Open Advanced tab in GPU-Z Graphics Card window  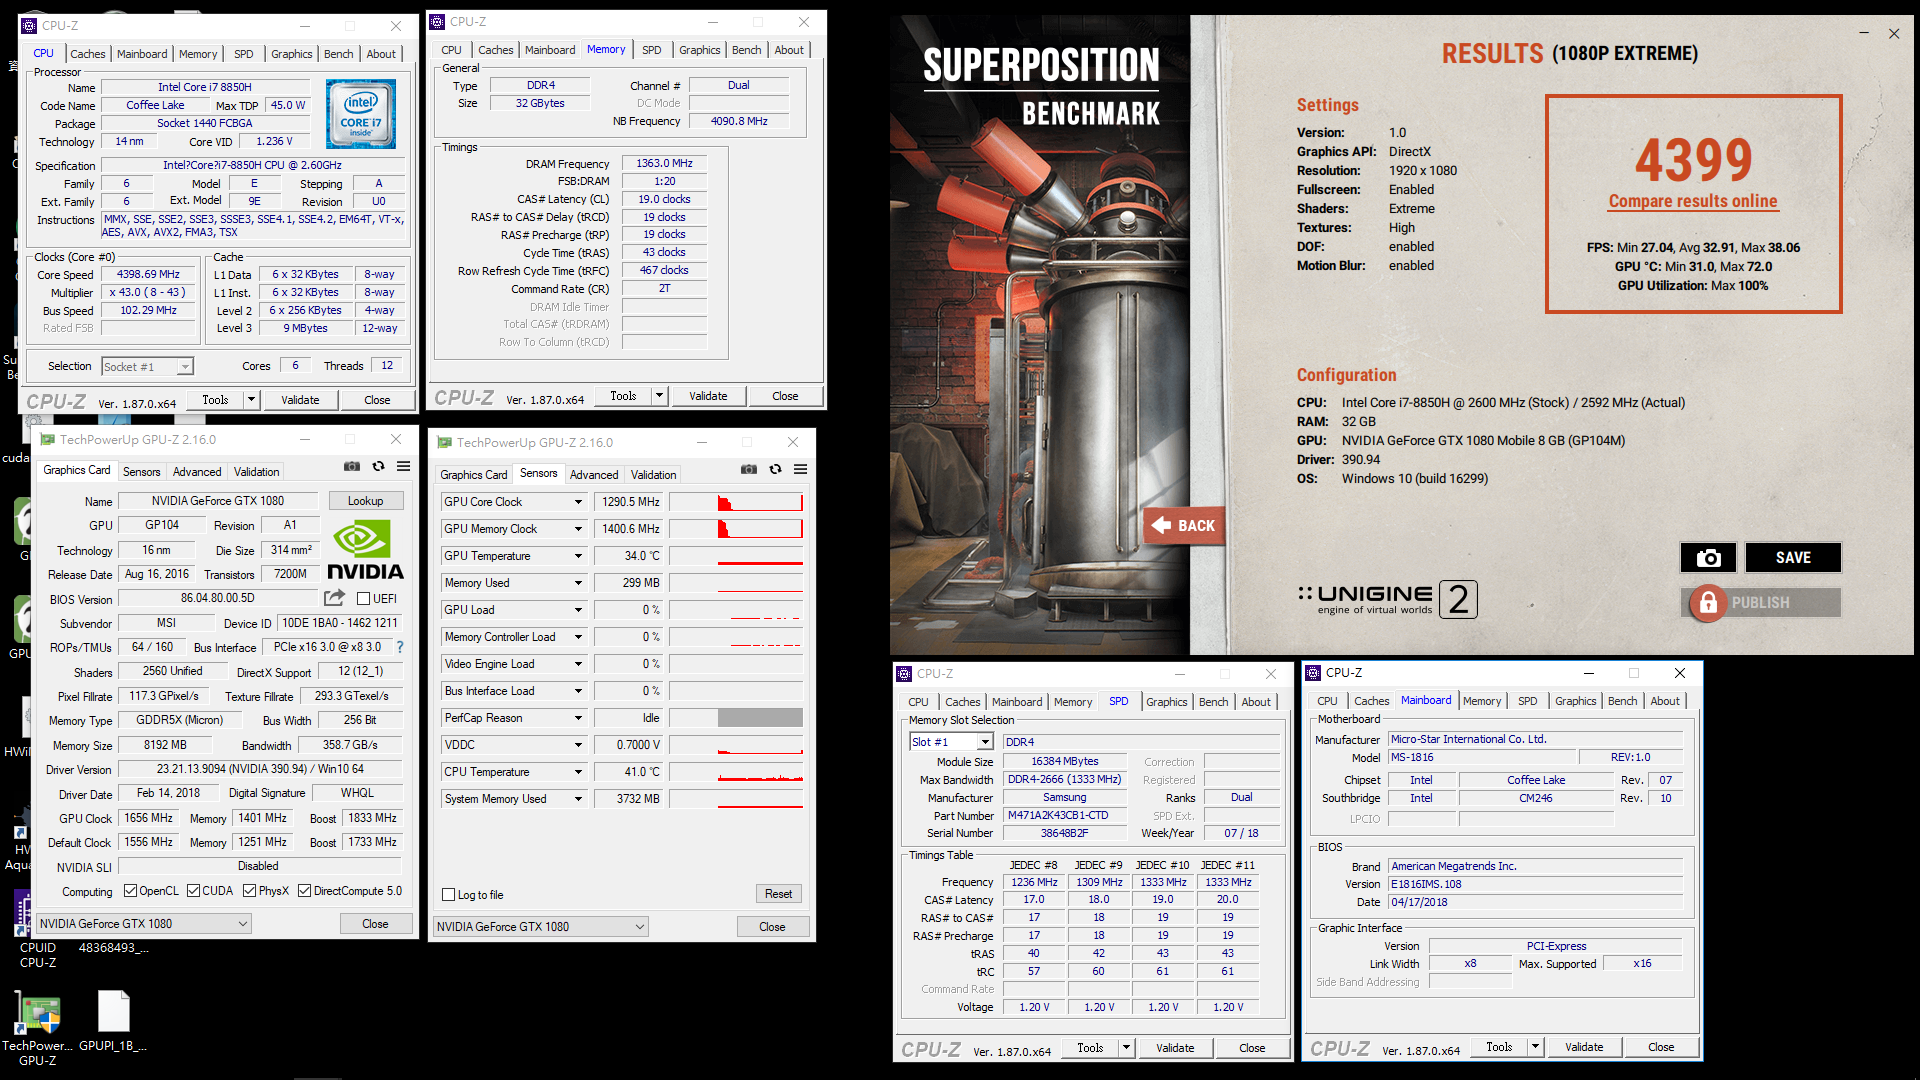[x=197, y=472]
